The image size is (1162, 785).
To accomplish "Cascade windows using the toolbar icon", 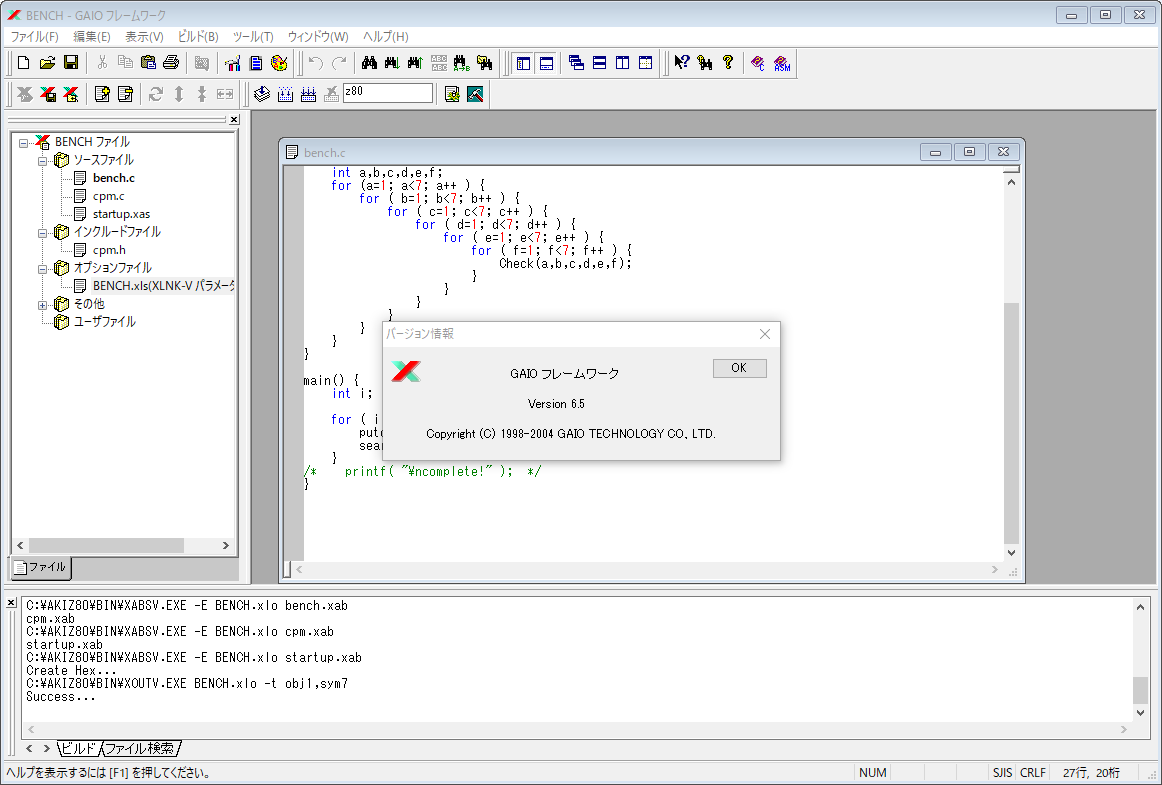I will coord(577,63).
